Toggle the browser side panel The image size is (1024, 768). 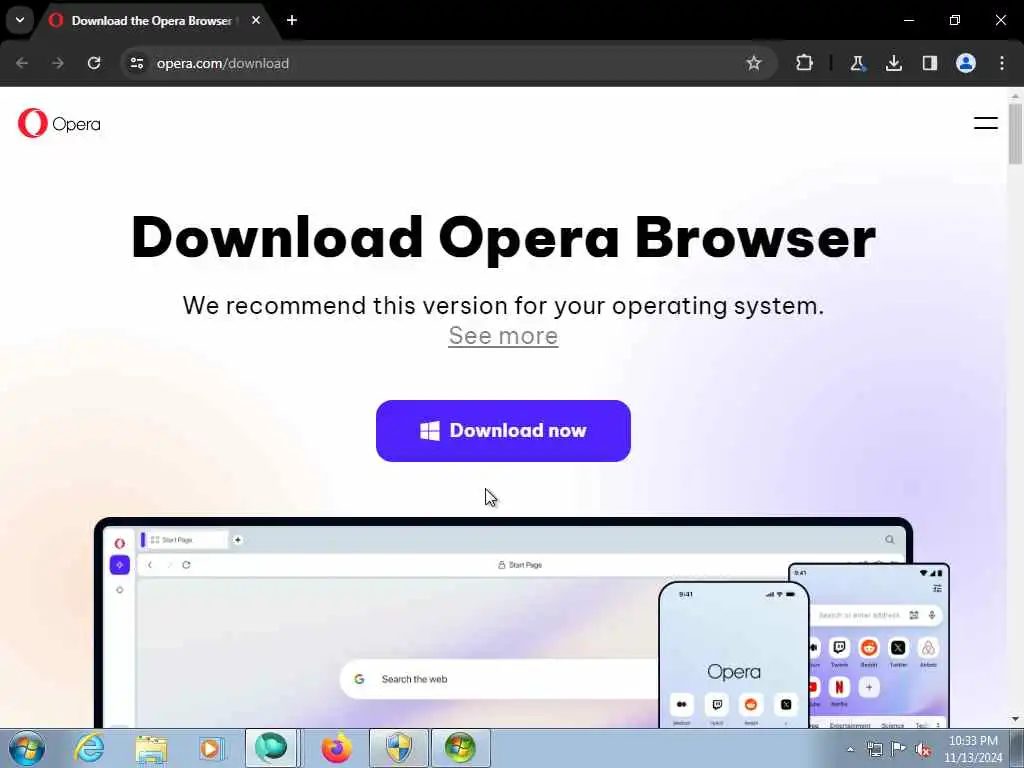point(929,63)
